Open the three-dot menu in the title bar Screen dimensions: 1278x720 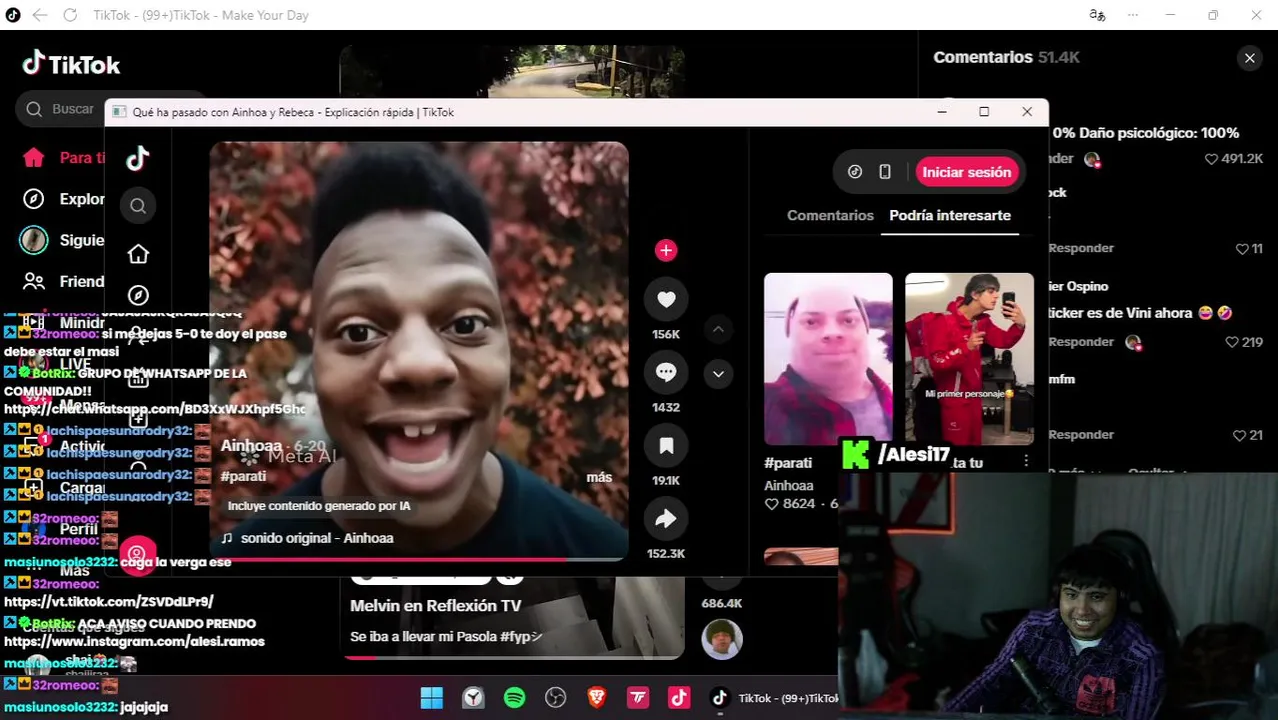coord(1133,15)
